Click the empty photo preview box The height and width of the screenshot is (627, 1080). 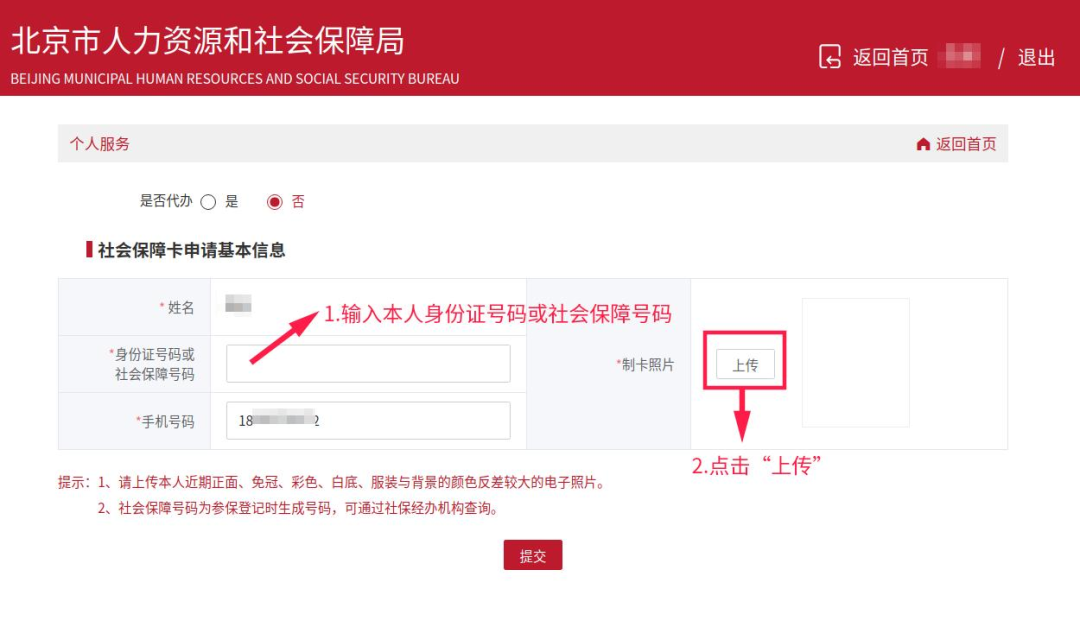pos(855,362)
